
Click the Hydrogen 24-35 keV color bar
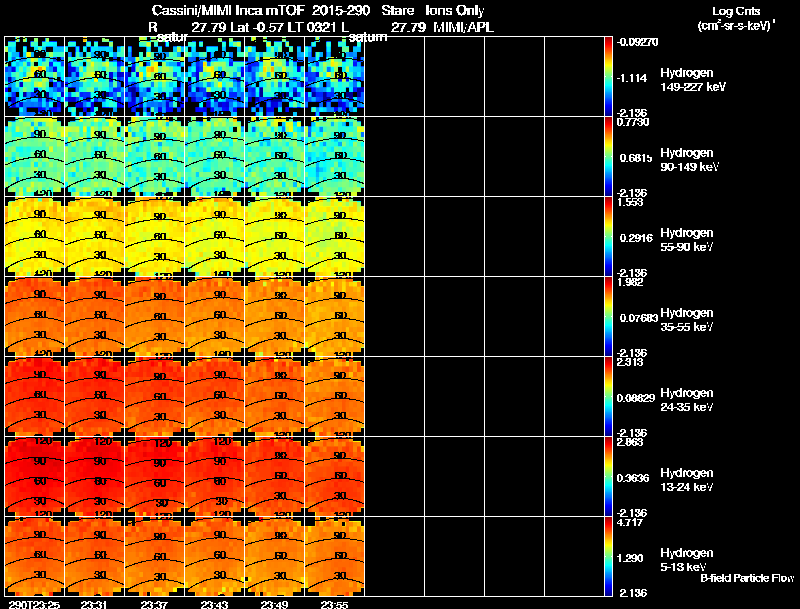[x=608, y=397]
